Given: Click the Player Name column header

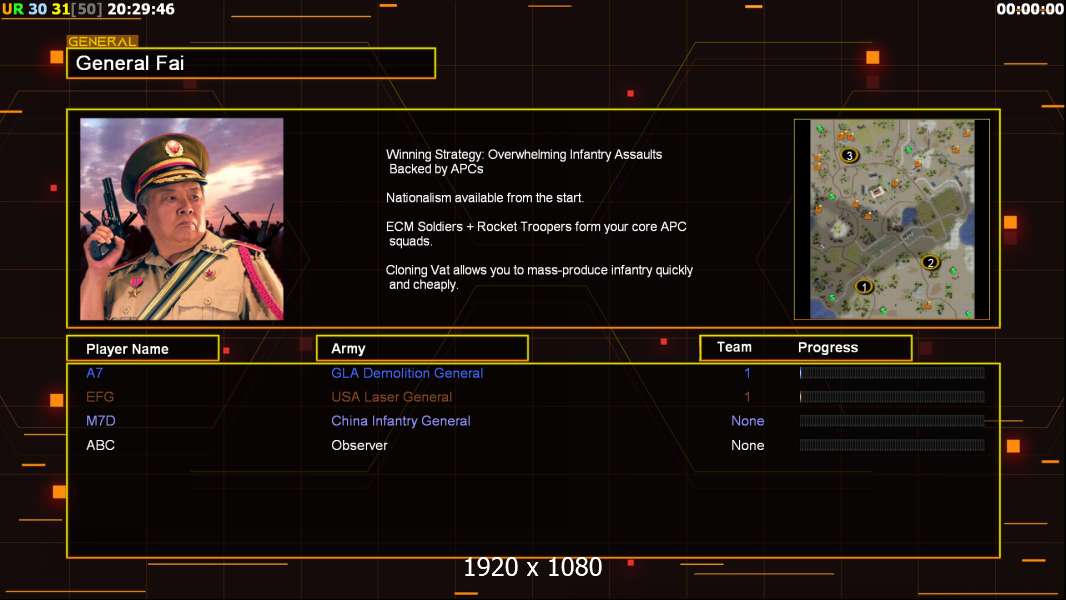Looking at the screenshot, I should click(x=143, y=349).
